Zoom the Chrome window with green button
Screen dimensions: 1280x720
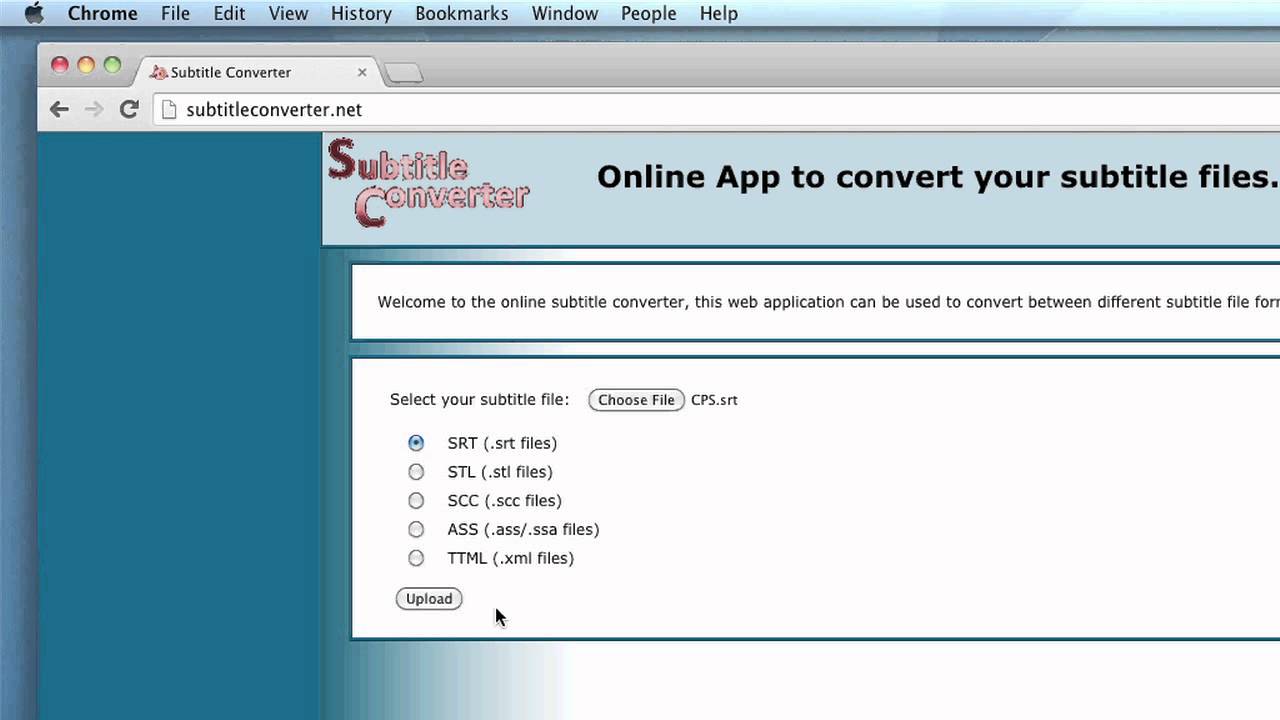(x=112, y=65)
